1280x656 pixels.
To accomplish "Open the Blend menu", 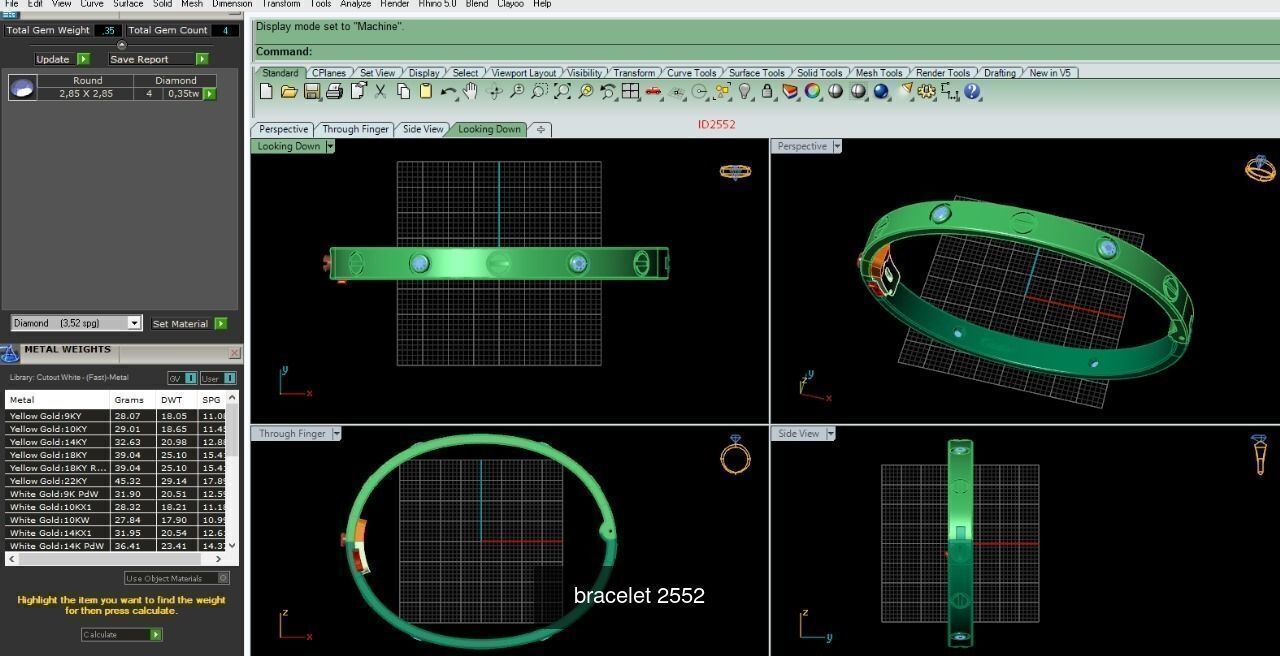I will coord(477,4).
